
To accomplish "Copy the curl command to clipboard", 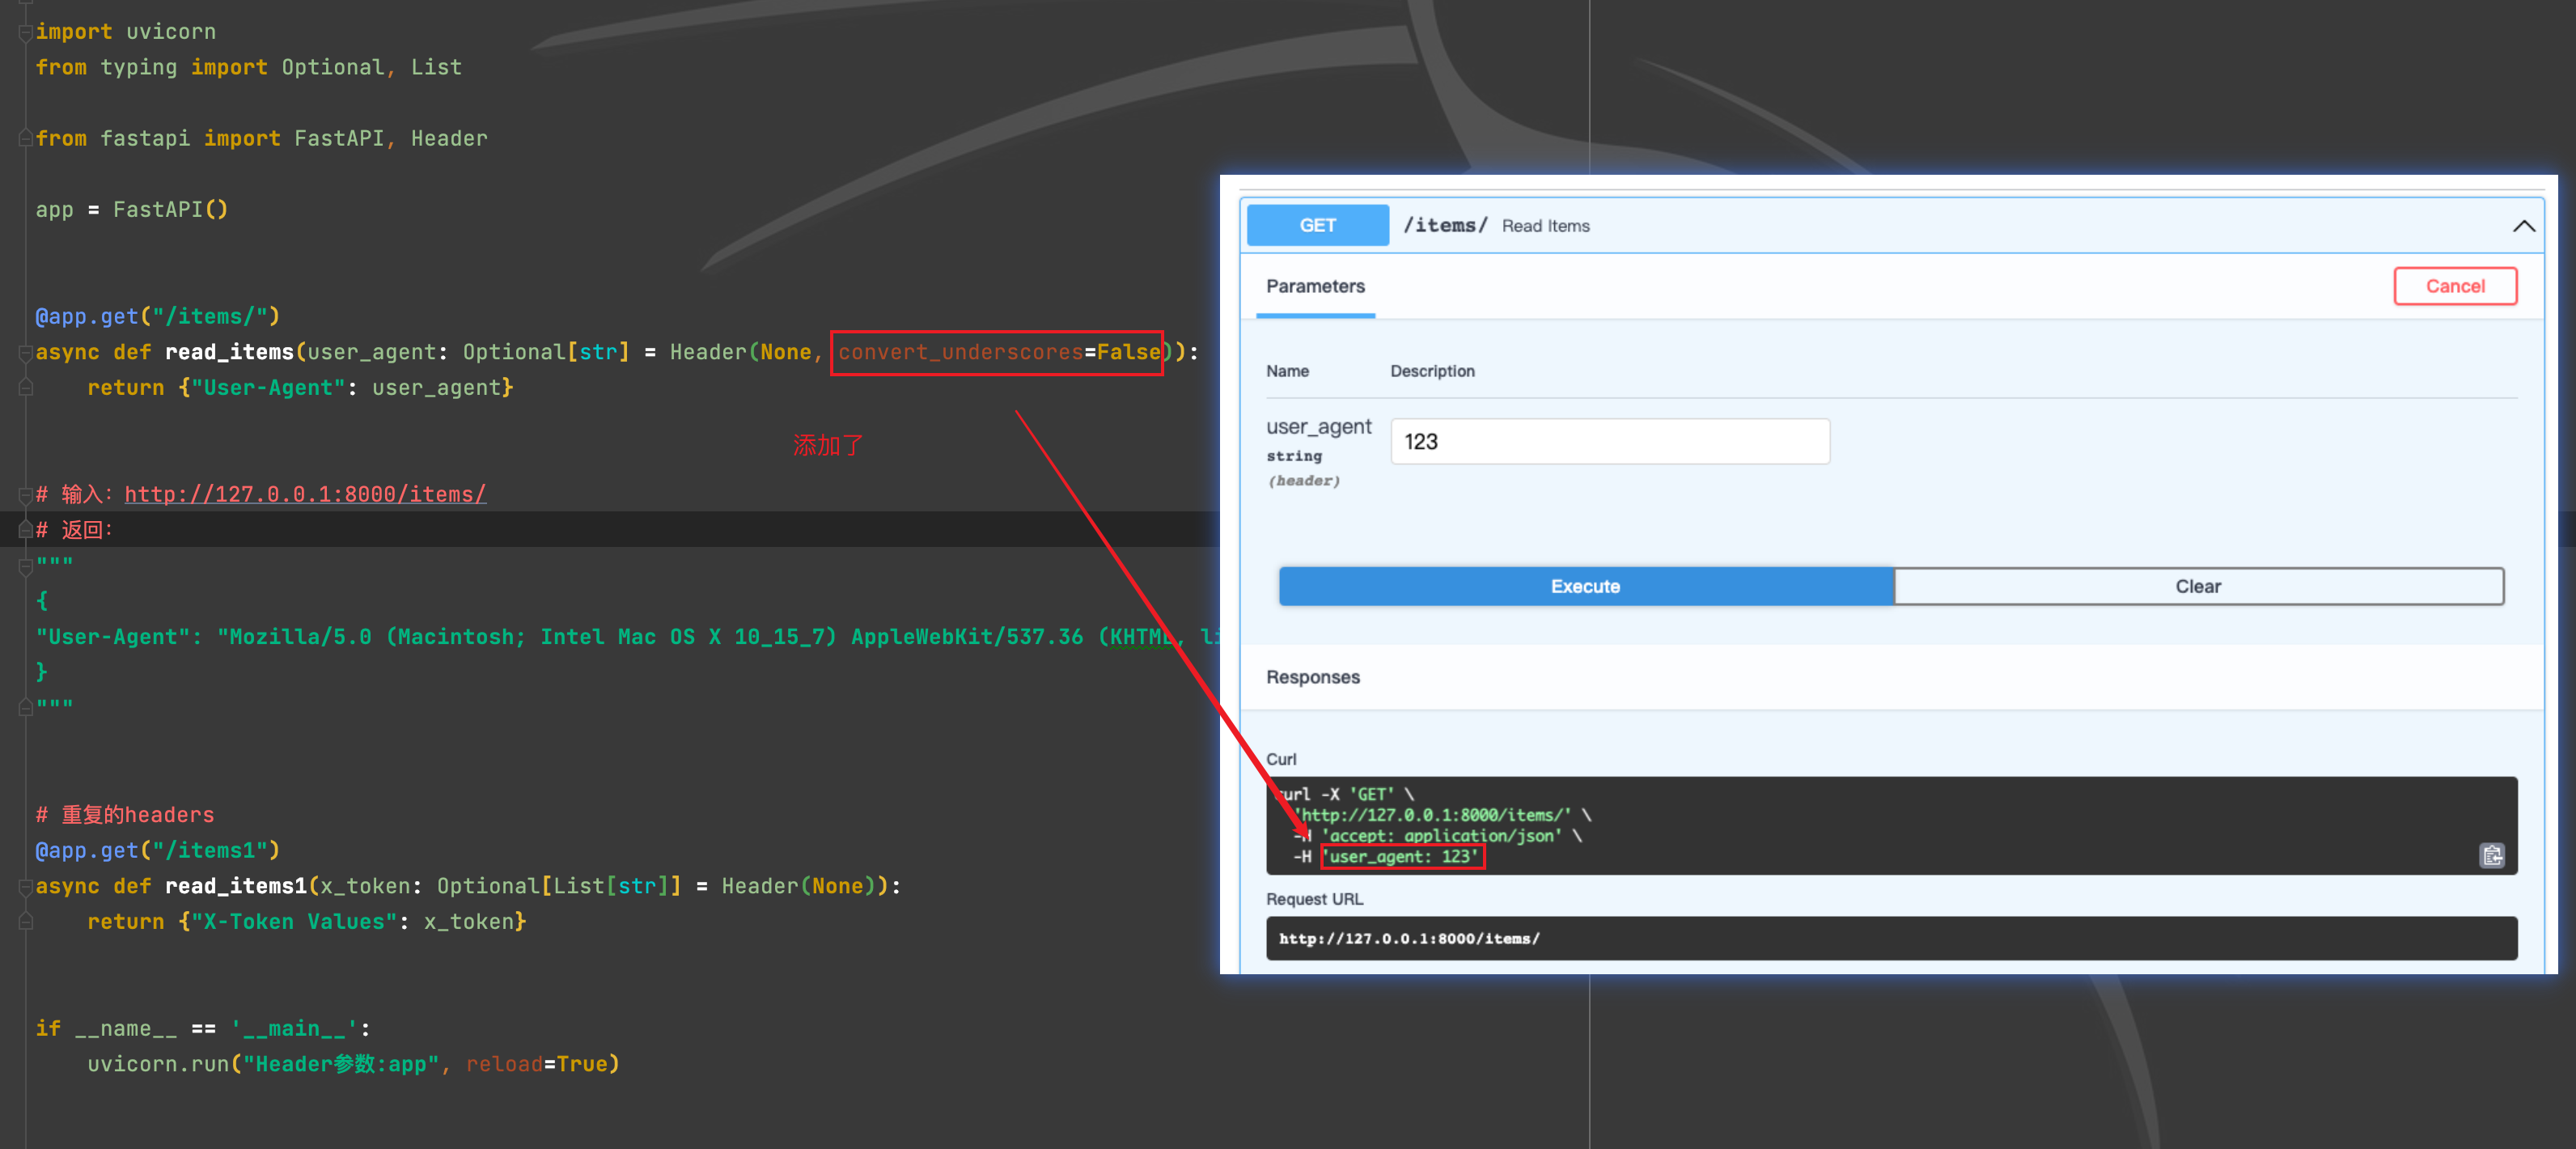I will pos(2491,856).
